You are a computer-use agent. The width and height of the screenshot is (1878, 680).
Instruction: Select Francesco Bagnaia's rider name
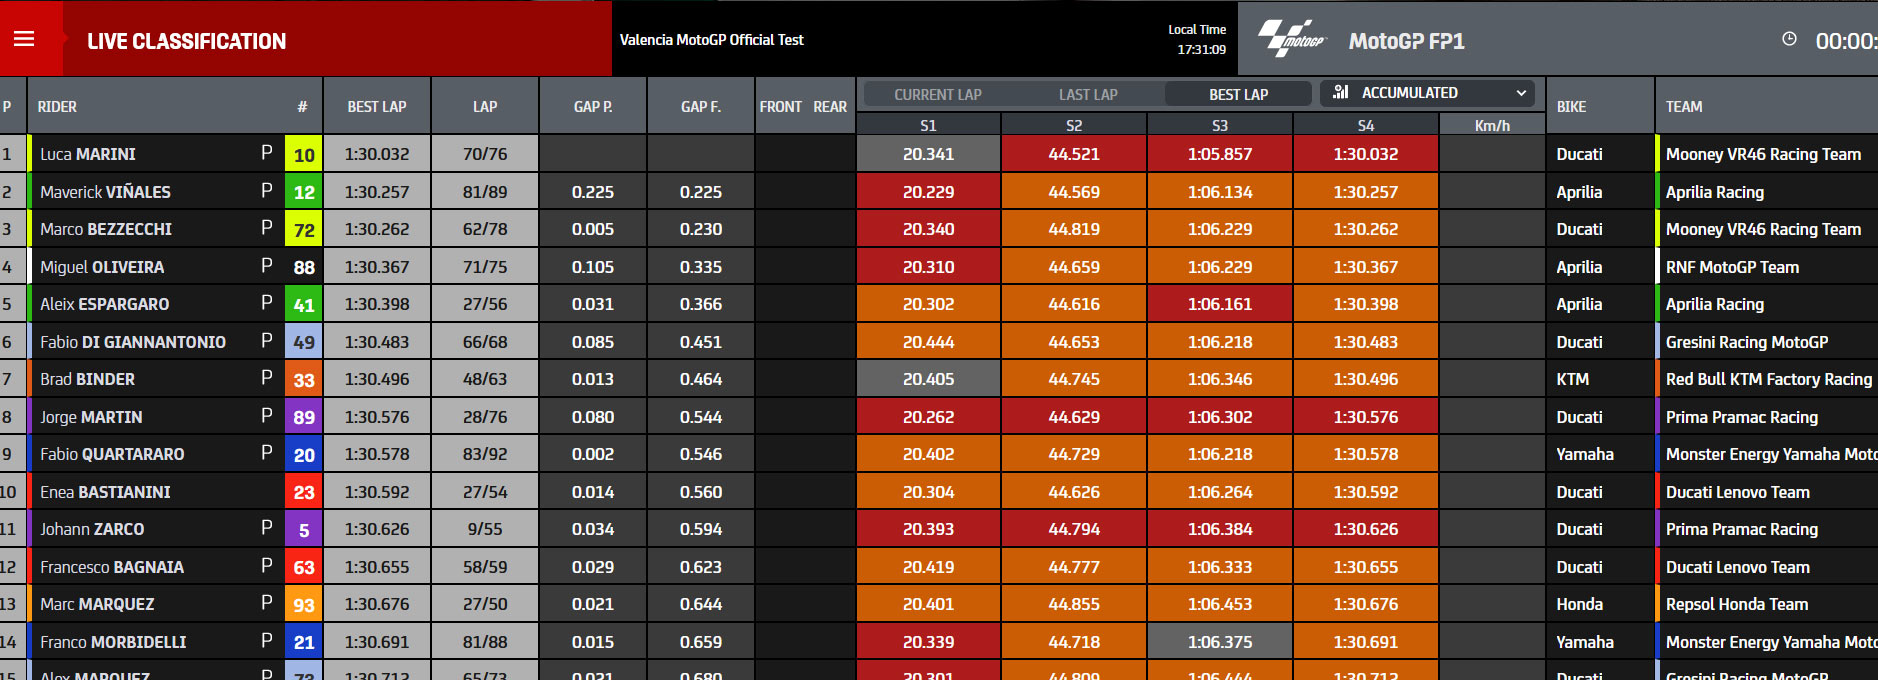point(112,567)
